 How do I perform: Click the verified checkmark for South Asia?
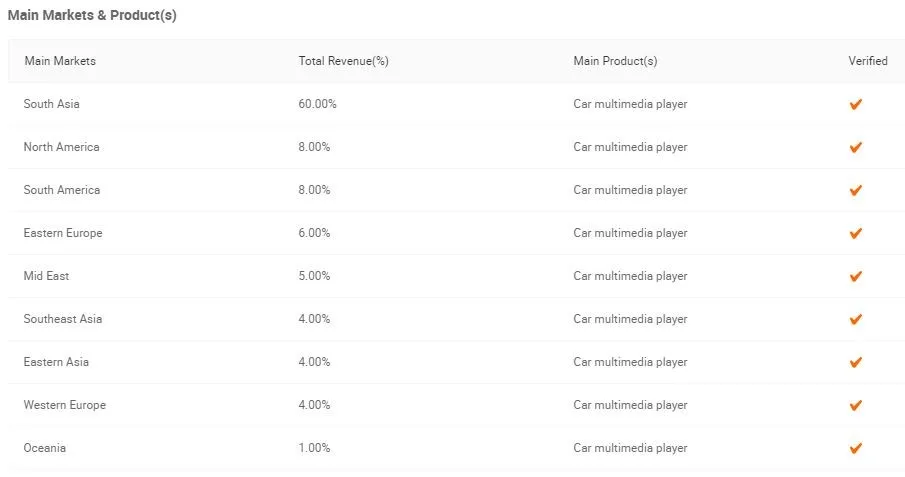pyautogui.click(x=855, y=104)
